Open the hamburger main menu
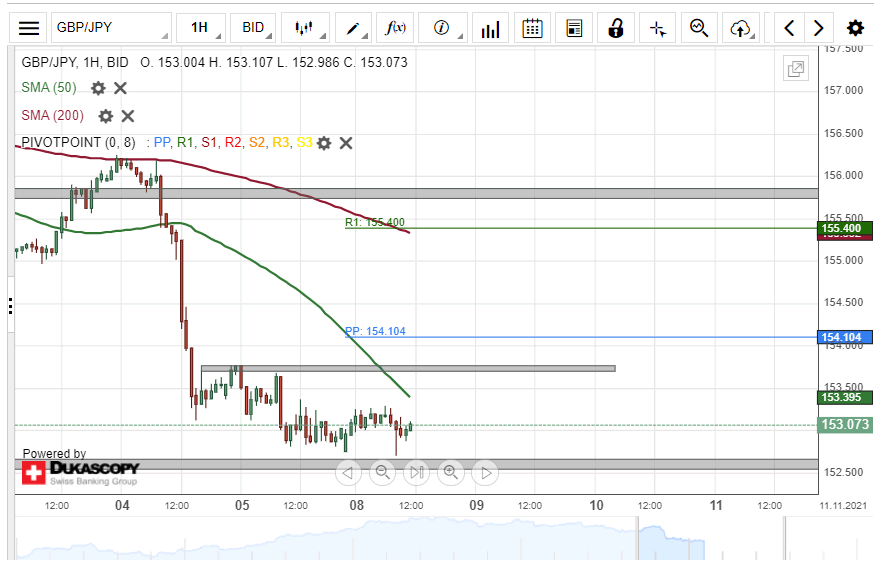The height and width of the screenshot is (578, 881). click(29, 28)
